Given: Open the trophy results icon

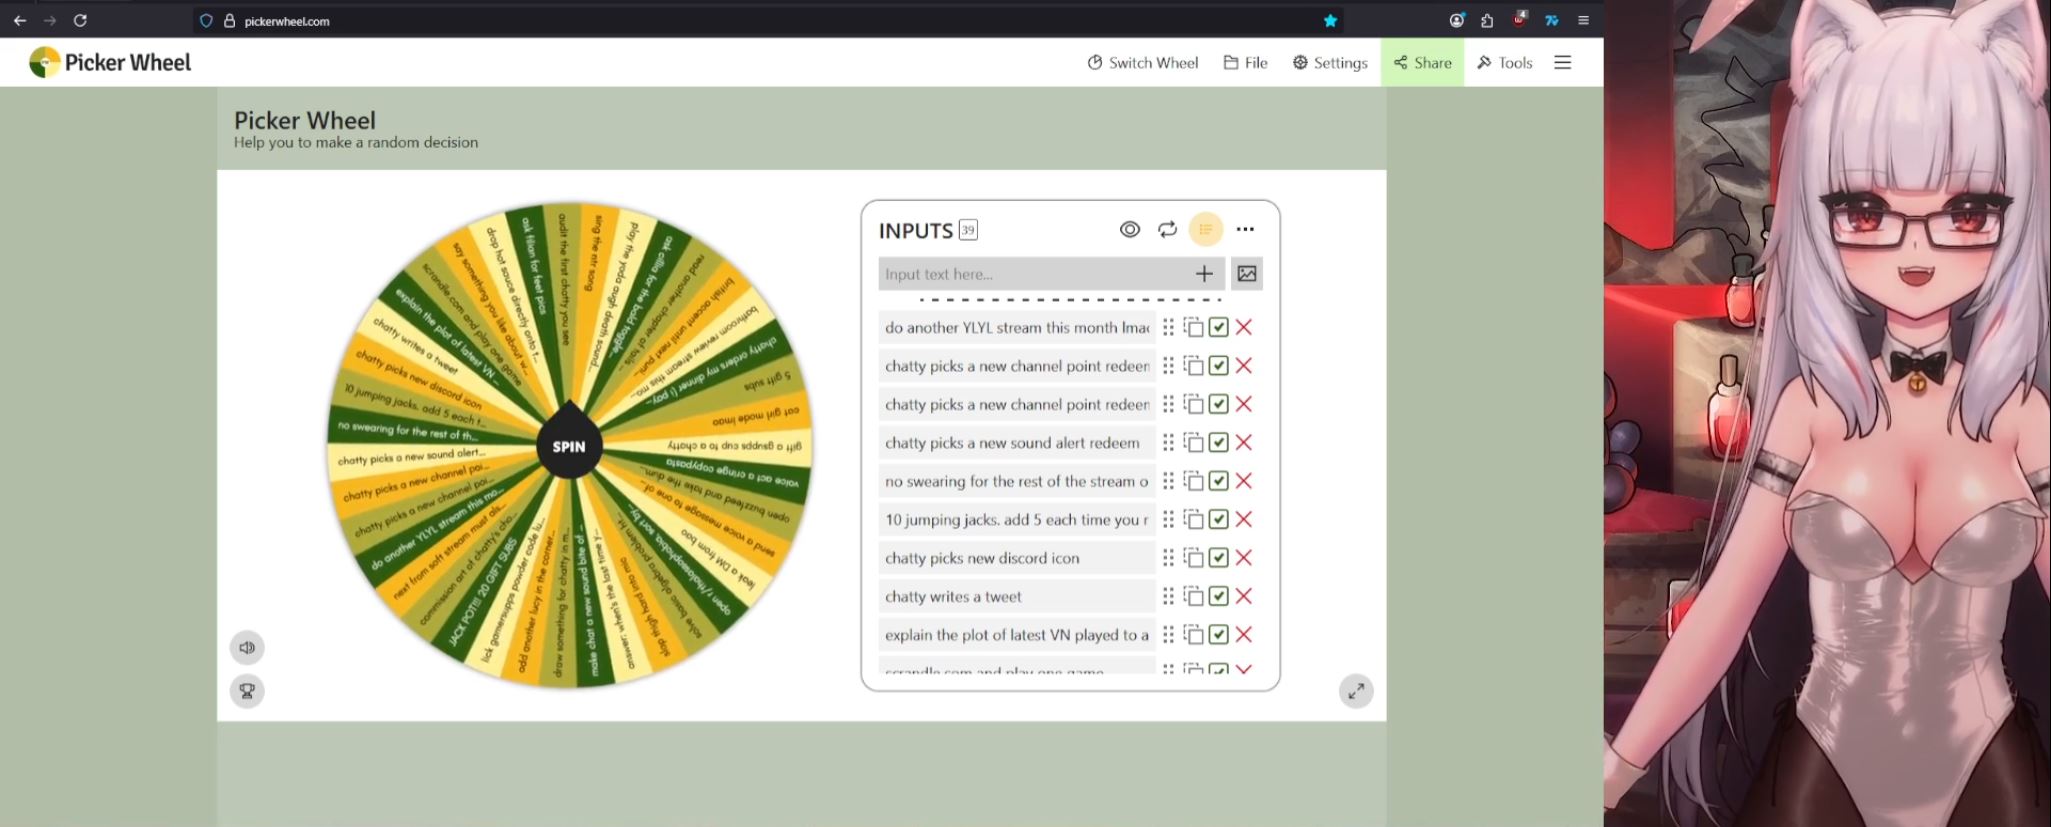Looking at the screenshot, I should (x=247, y=691).
